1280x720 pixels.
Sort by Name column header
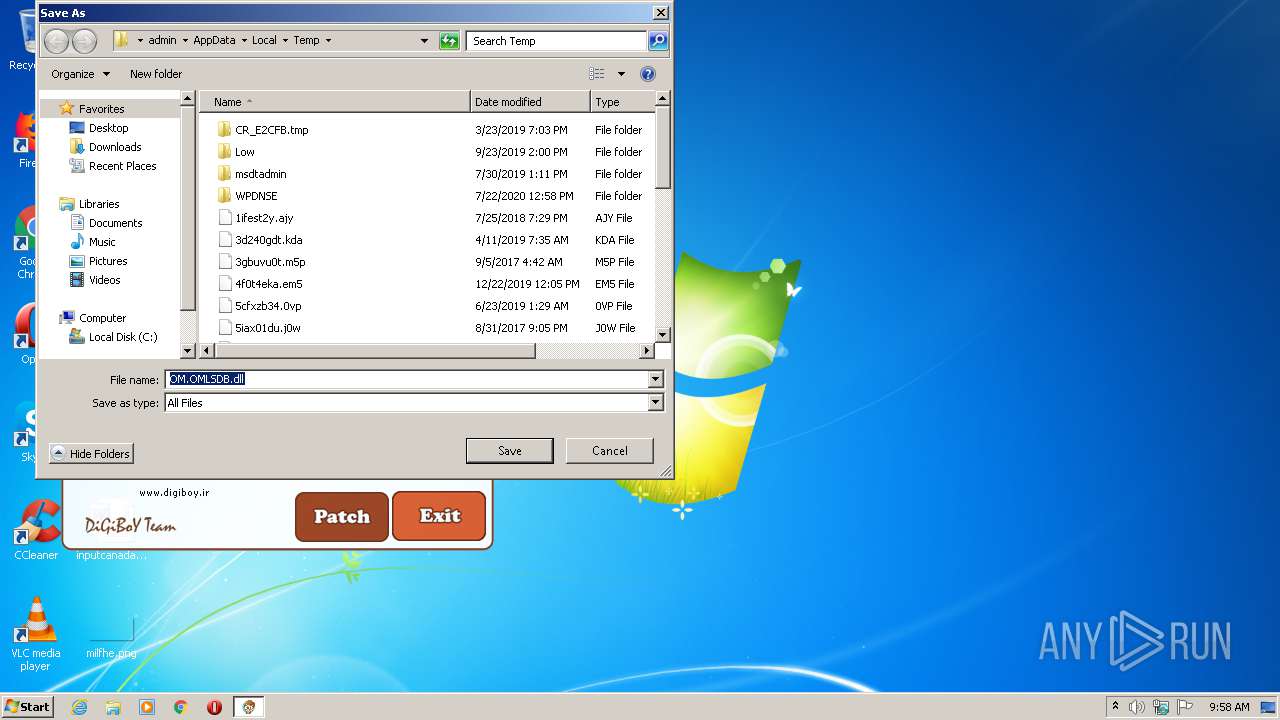[x=335, y=102]
